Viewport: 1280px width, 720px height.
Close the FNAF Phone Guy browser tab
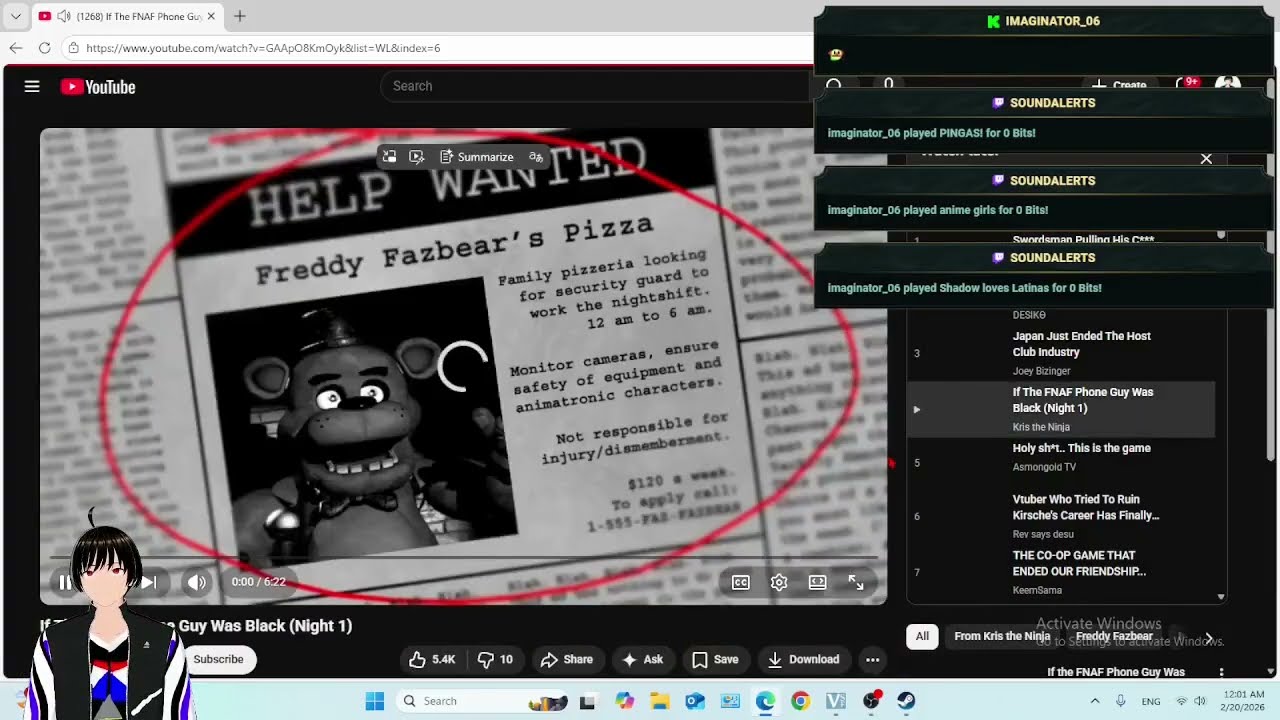click(x=211, y=16)
